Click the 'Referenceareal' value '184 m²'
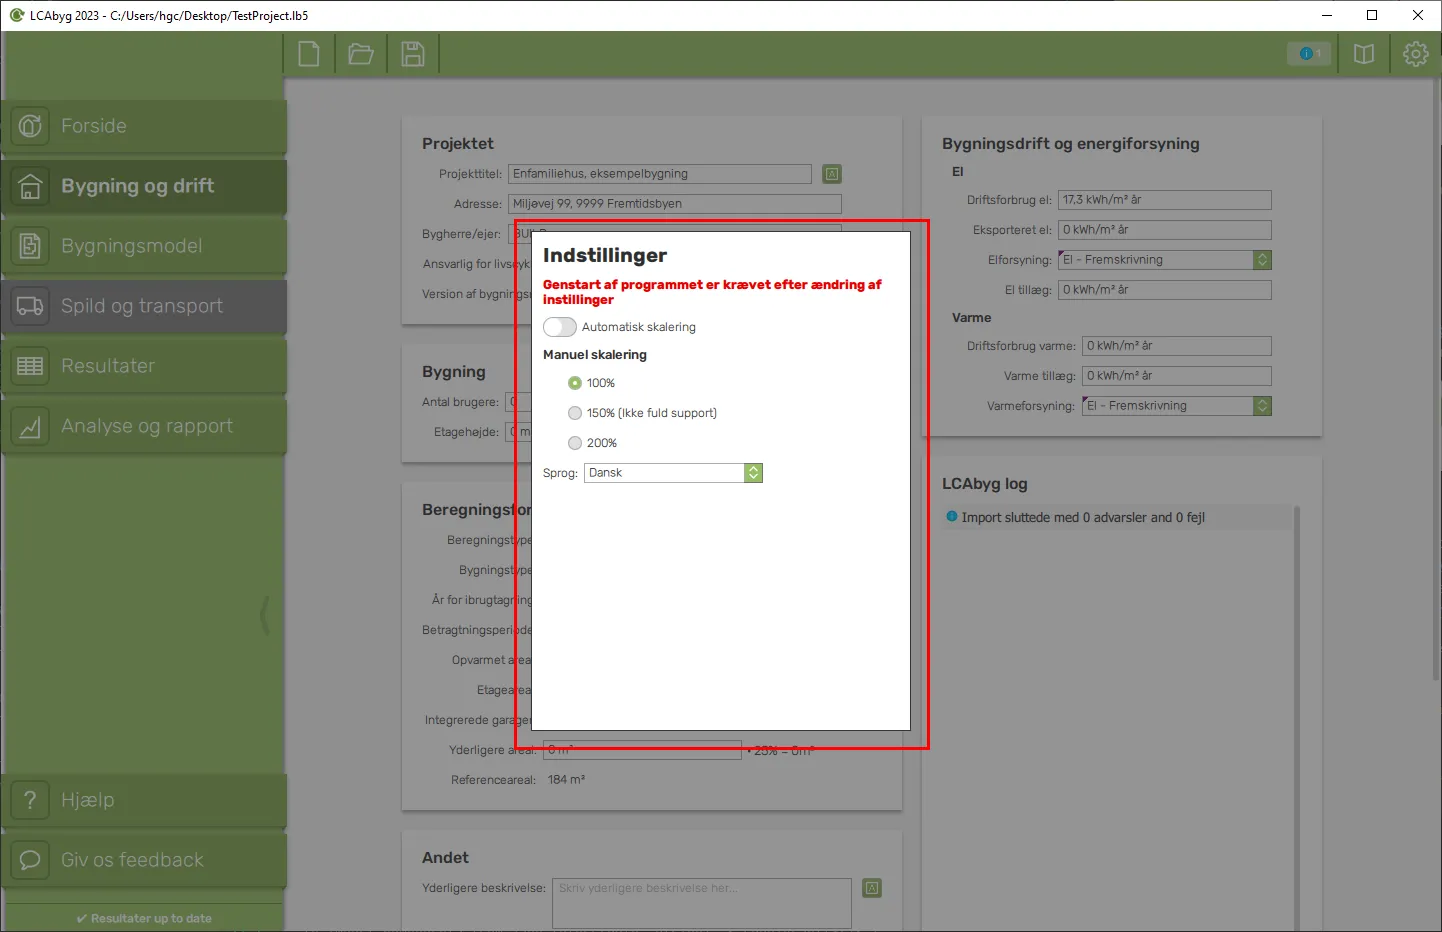 click(566, 780)
